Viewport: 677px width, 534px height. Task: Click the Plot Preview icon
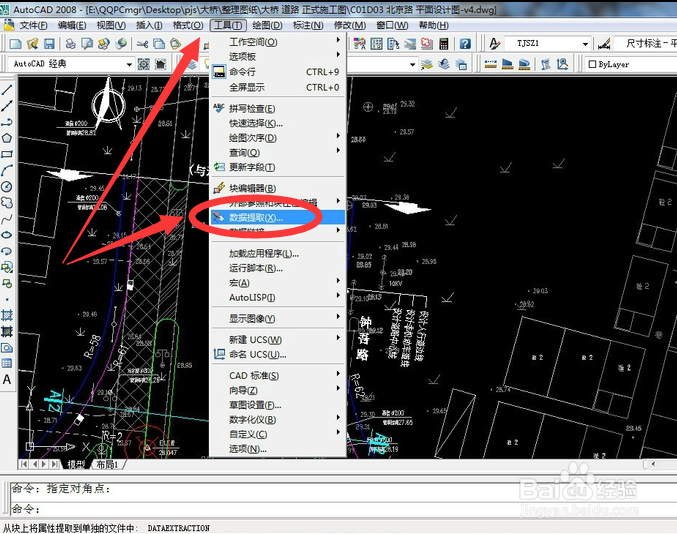87,44
